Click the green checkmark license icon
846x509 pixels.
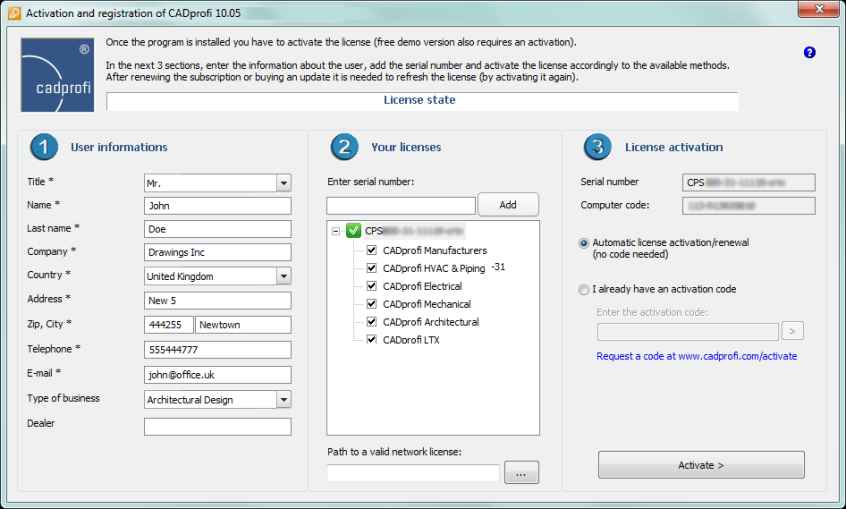tap(354, 231)
